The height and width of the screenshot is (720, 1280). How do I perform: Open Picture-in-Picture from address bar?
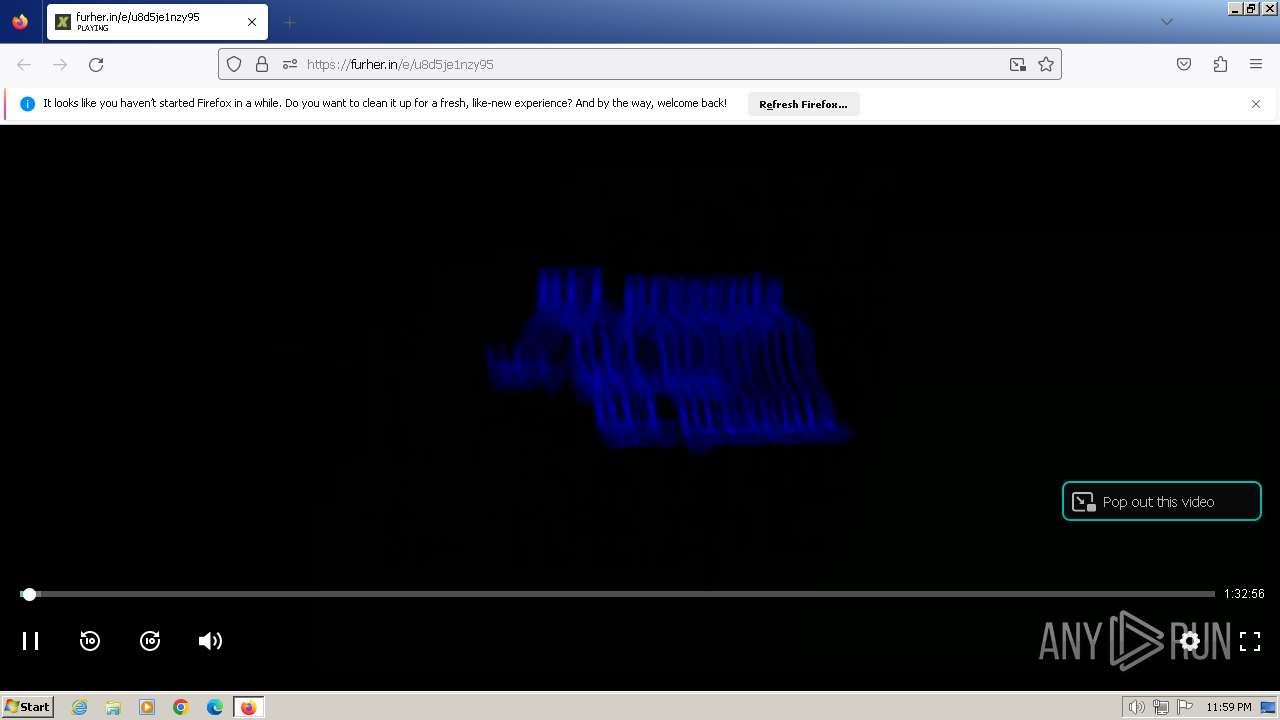(1018, 64)
